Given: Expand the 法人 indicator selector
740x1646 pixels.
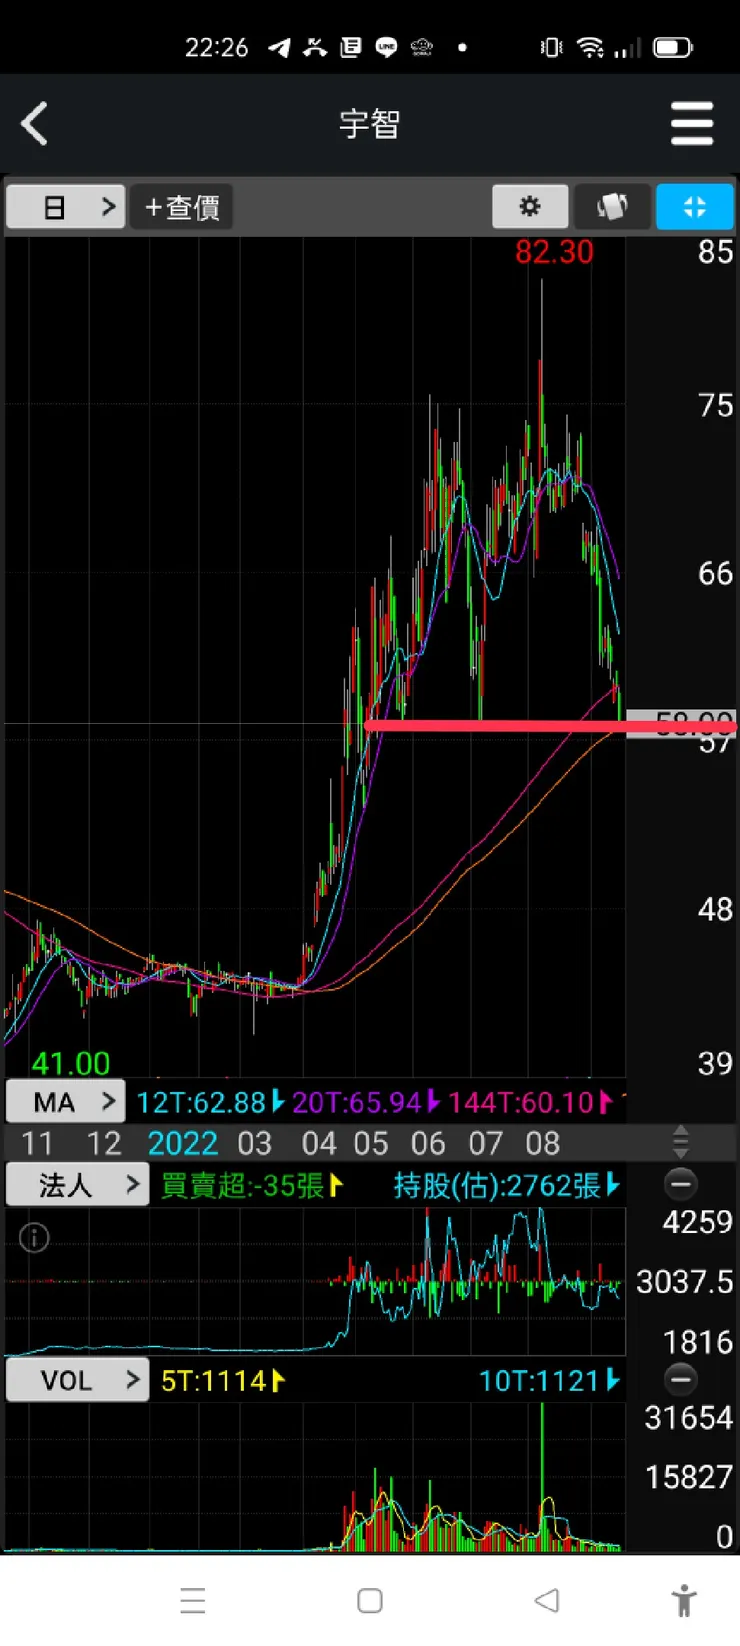Looking at the screenshot, I should tap(78, 1185).
